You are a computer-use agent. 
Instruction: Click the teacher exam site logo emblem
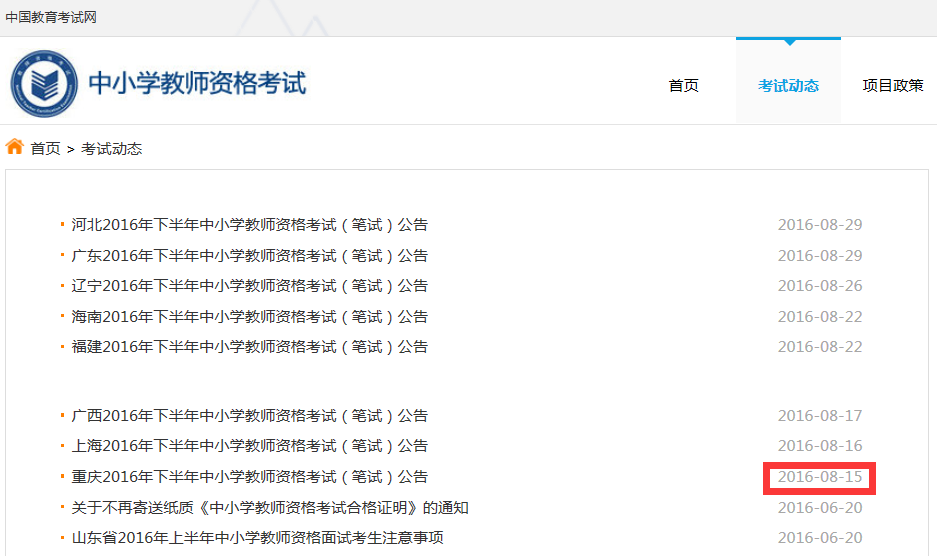pos(43,83)
